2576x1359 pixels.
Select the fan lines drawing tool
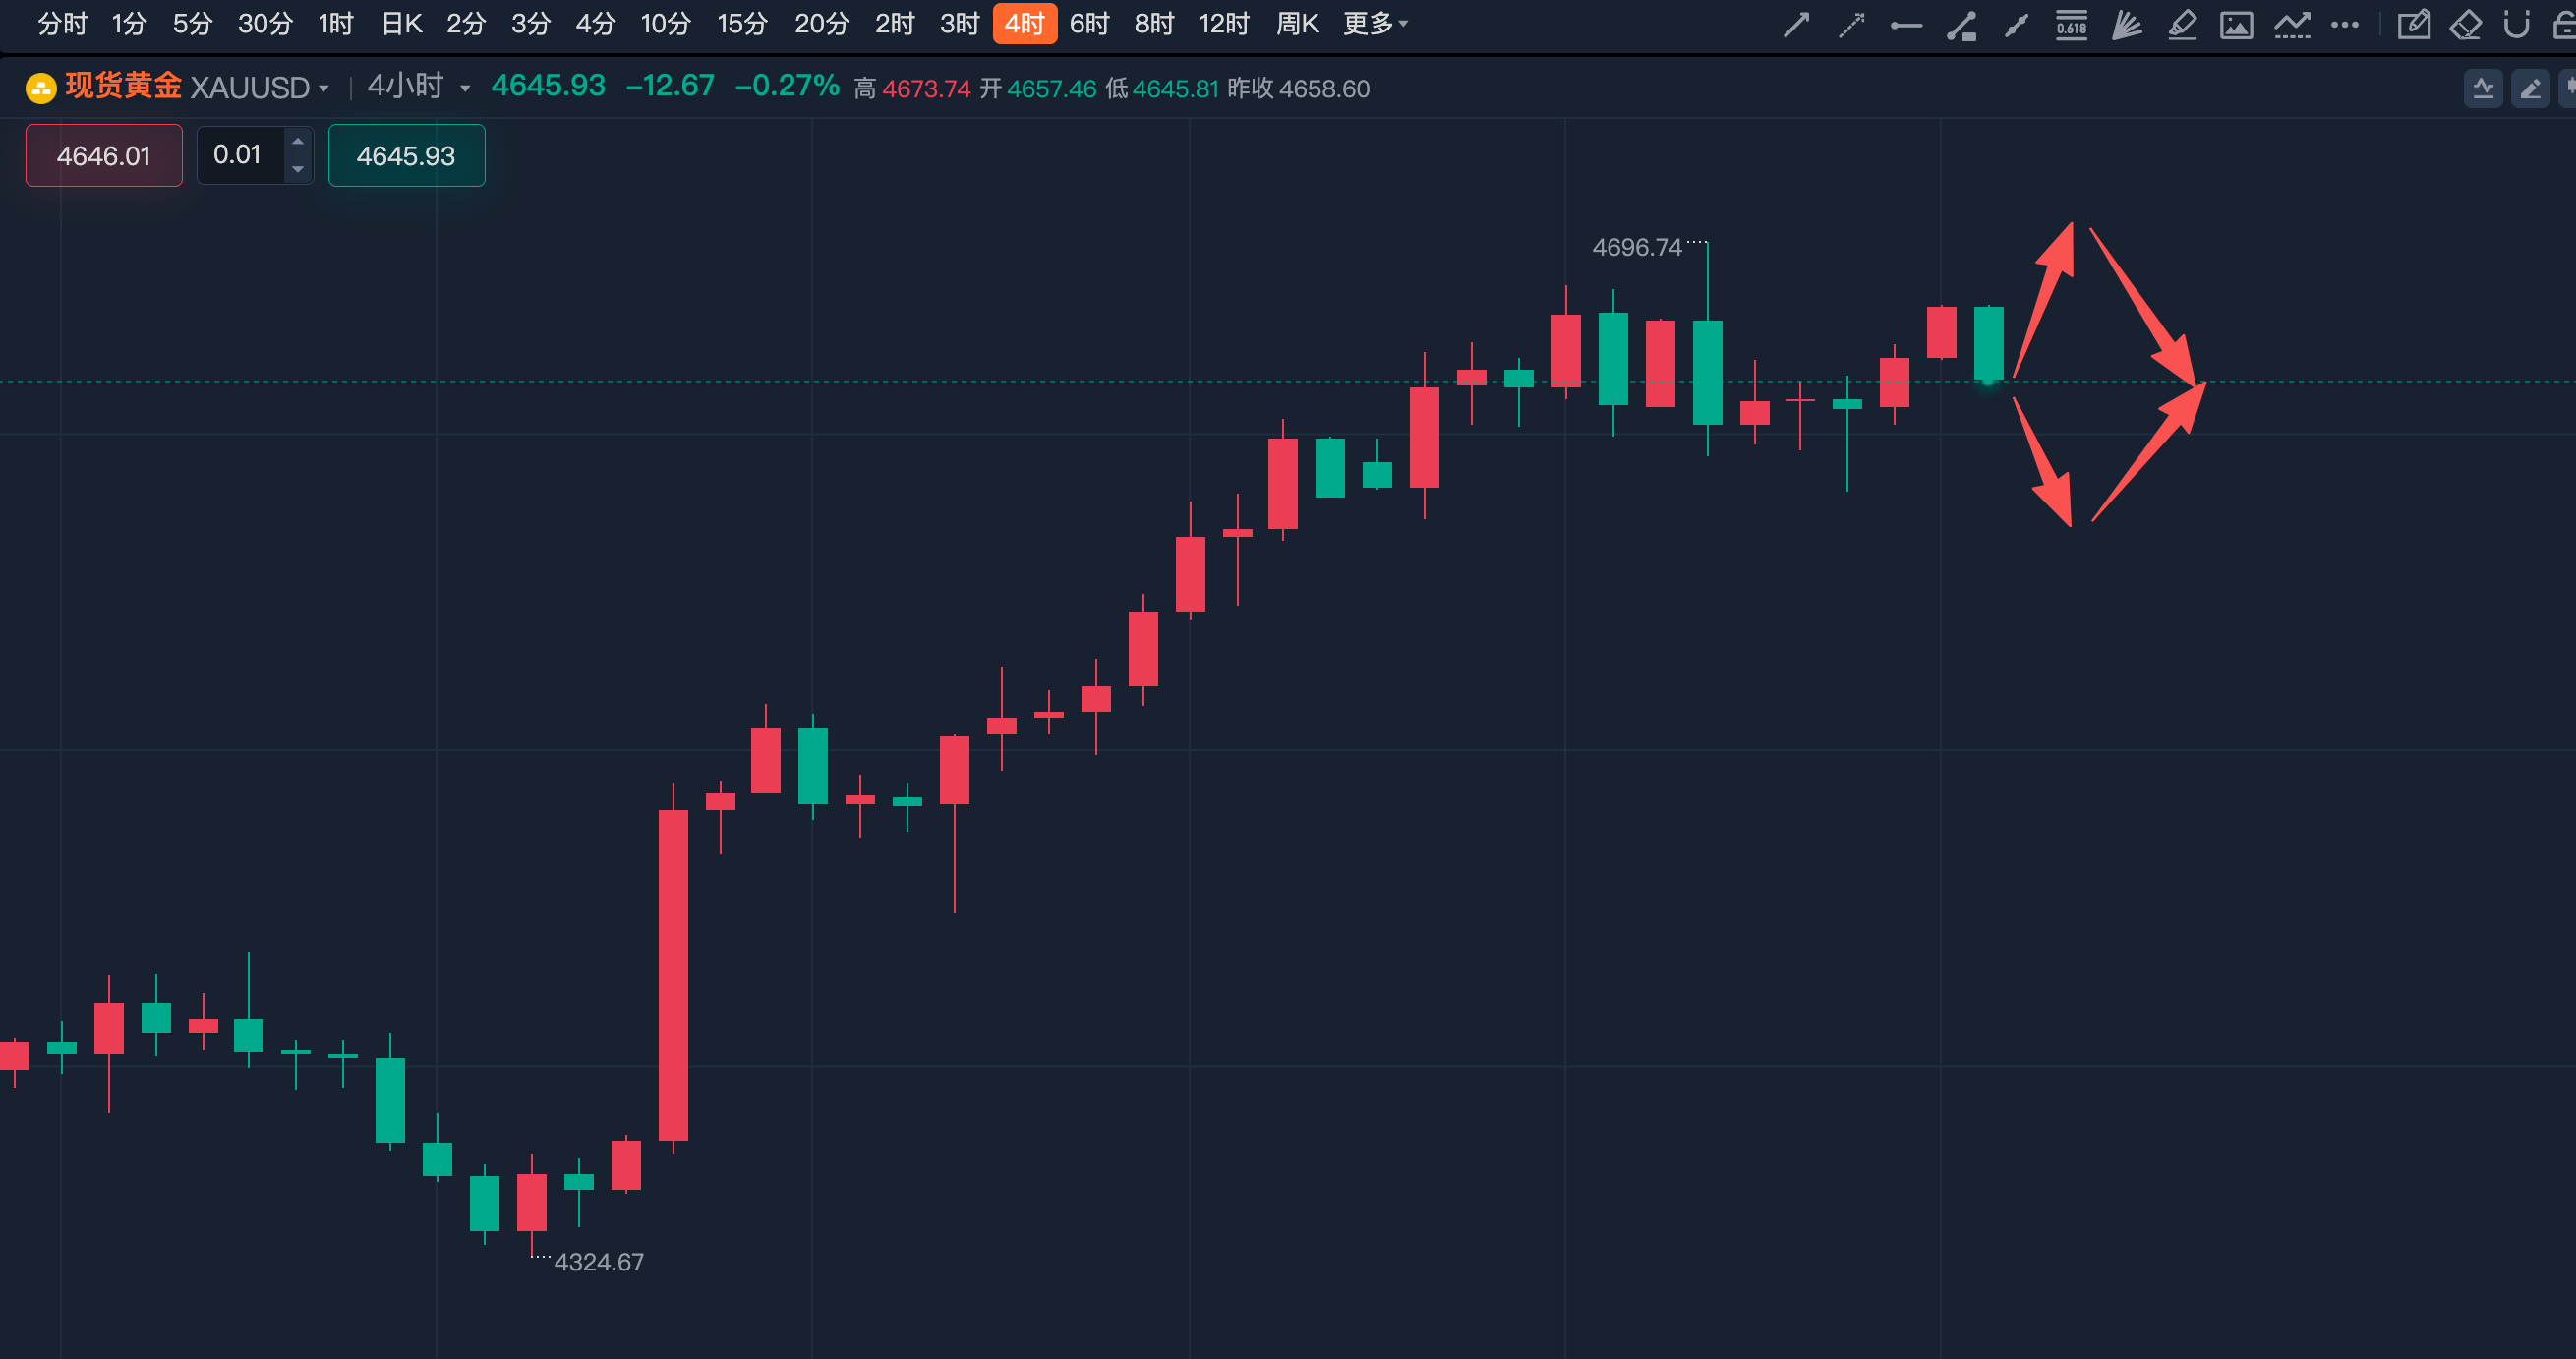[x=2126, y=24]
